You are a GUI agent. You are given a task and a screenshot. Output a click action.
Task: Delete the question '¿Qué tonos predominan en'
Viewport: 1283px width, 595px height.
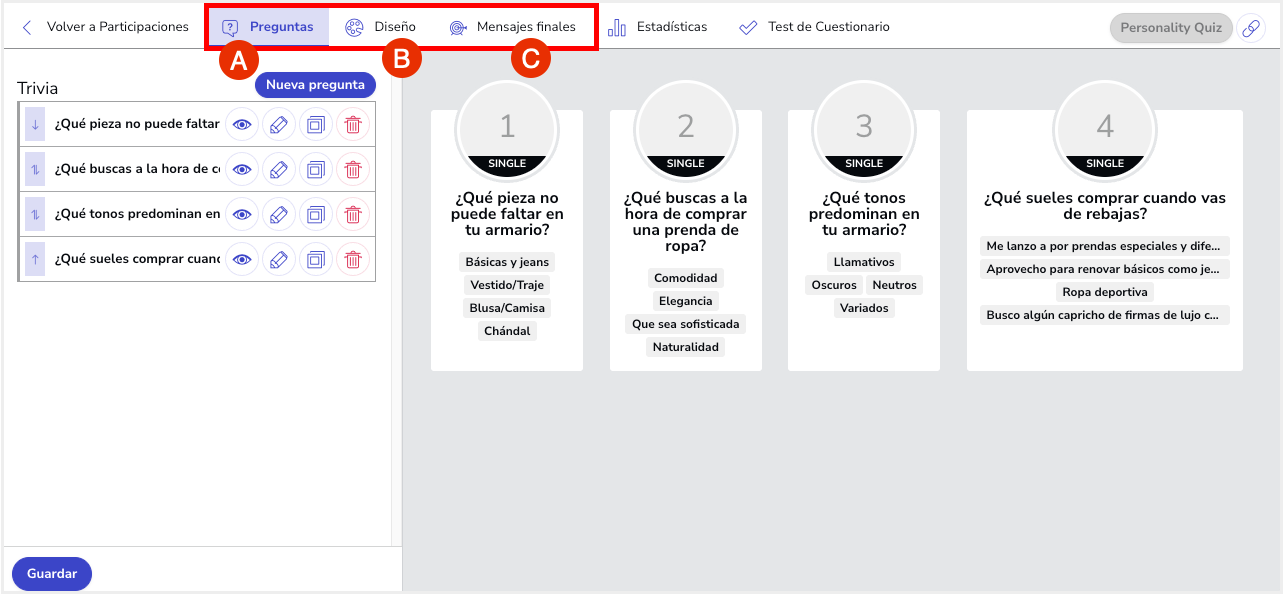tap(353, 214)
